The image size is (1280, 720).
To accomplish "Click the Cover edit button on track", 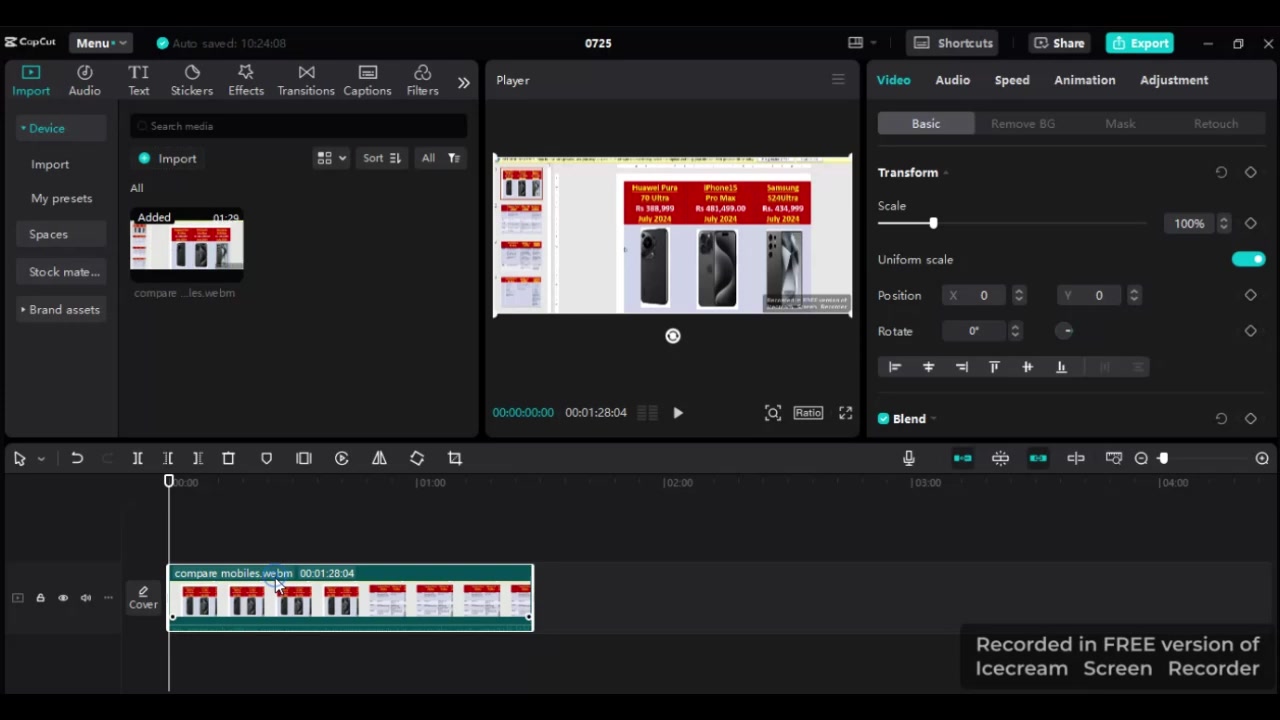I will (x=143, y=598).
